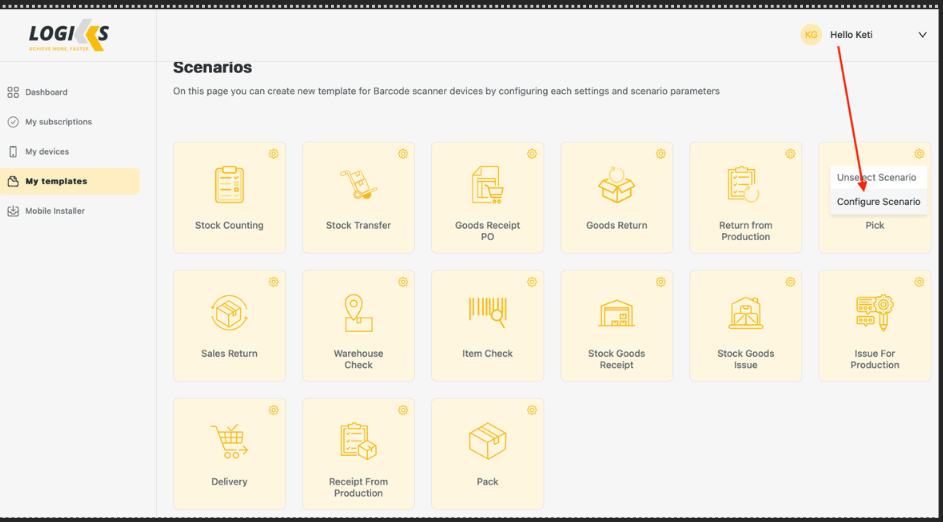Select the Stock Goods Receipt warehouse icon
The image size is (943, 522).
[616, 313]
